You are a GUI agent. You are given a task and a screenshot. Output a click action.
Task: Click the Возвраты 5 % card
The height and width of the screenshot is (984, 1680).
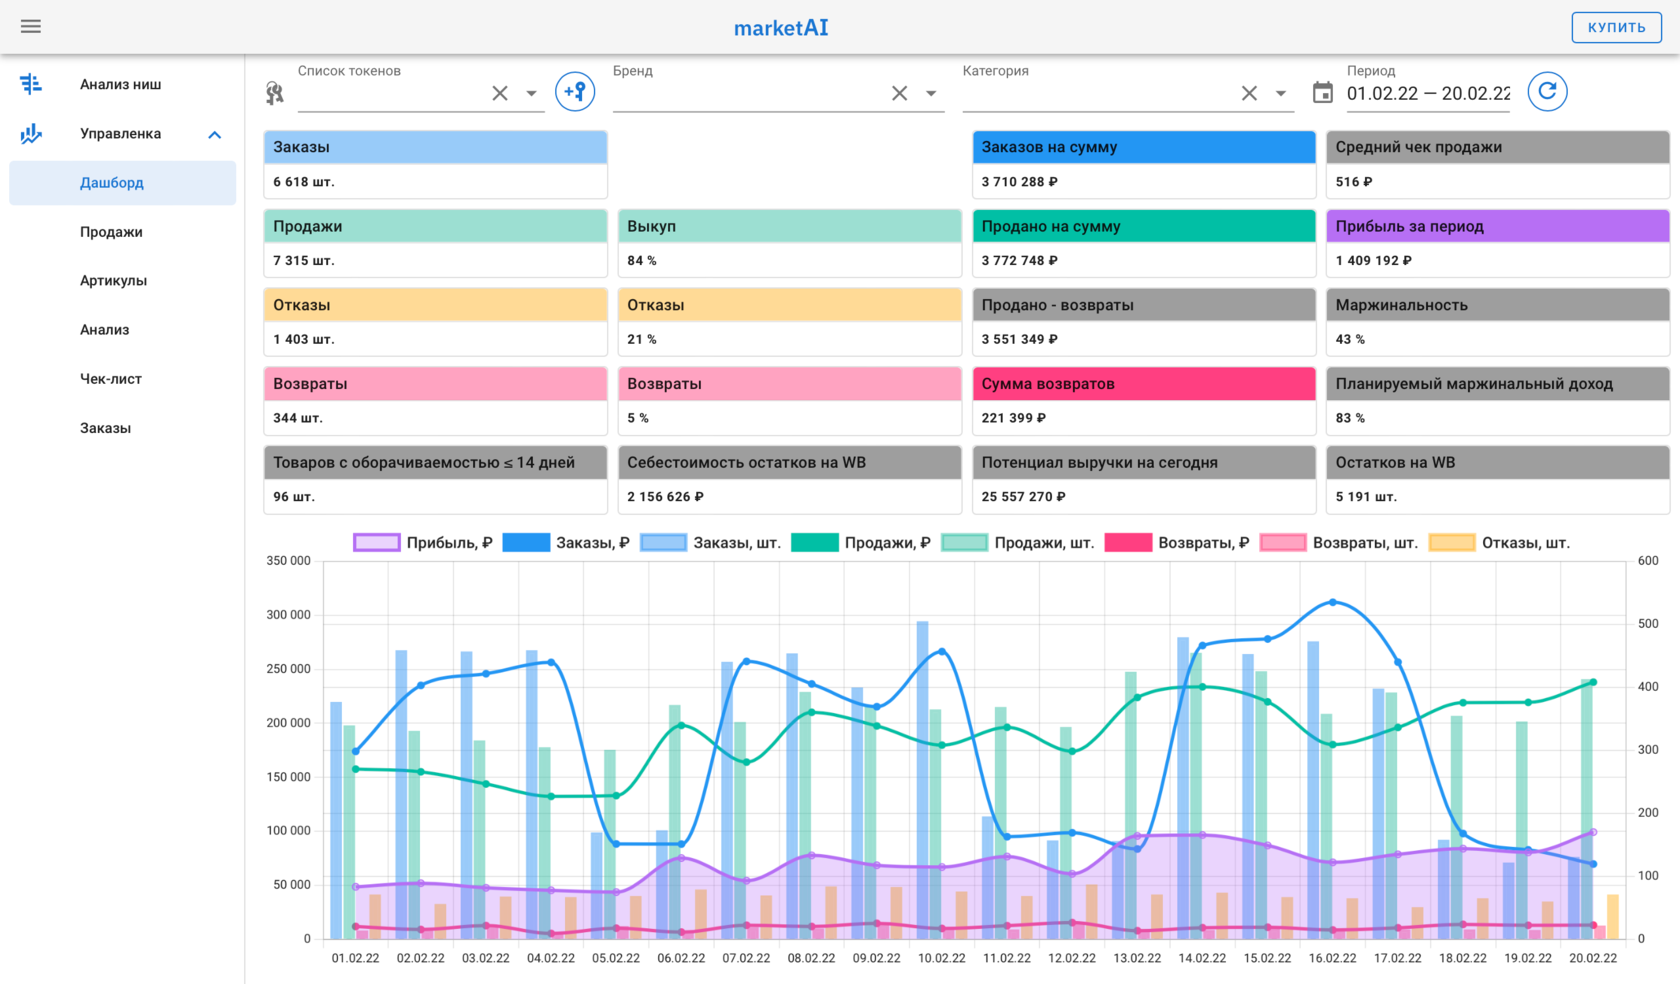pos(790,400)
